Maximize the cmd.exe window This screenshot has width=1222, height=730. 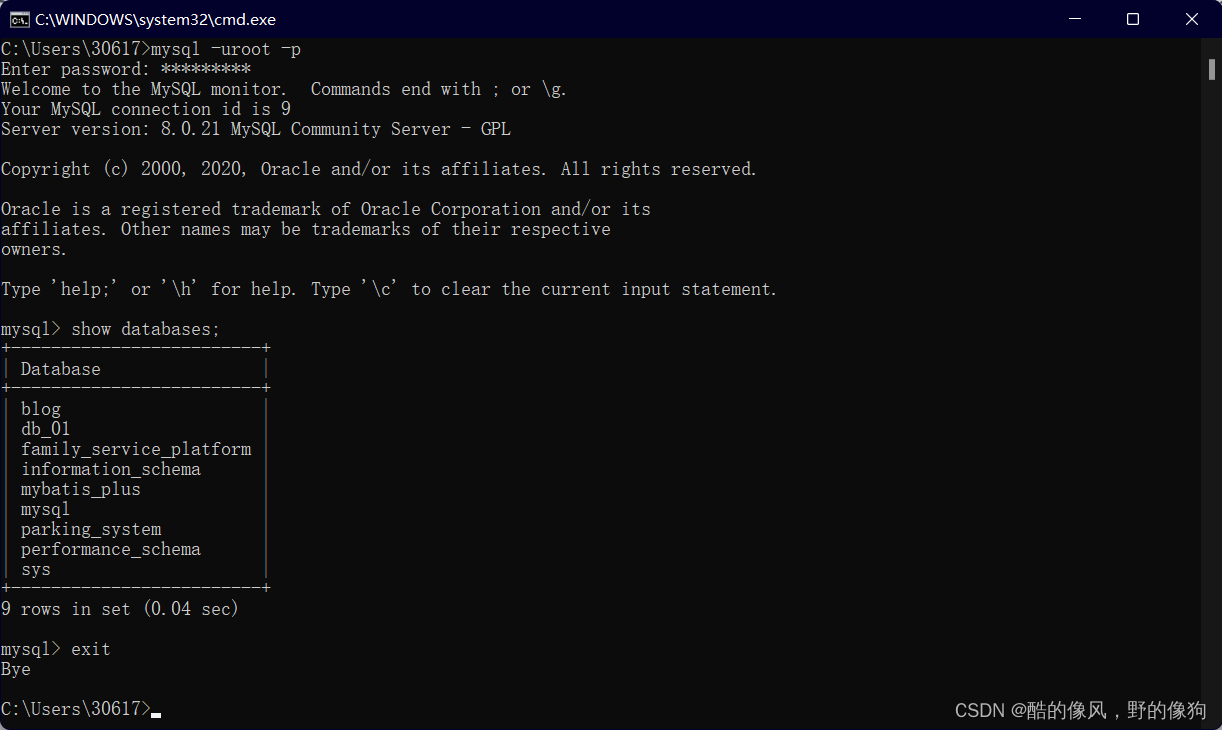(x=1133, y=19)
